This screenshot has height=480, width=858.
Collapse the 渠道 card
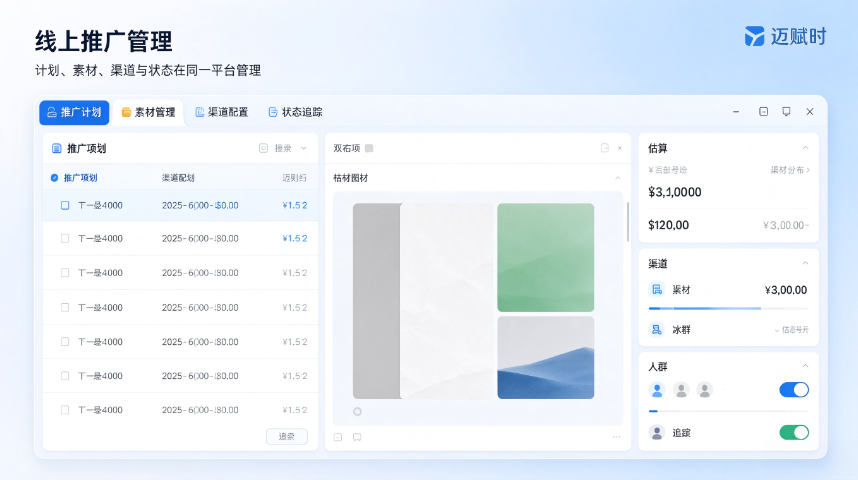click(805, 263)
